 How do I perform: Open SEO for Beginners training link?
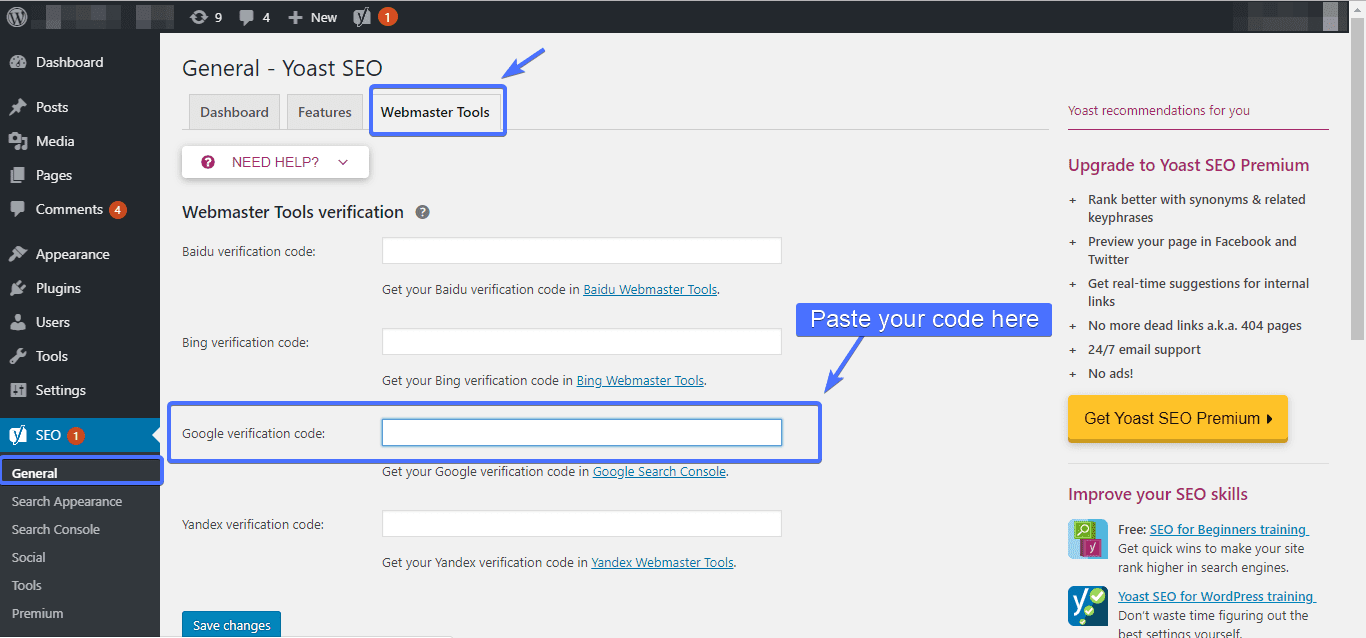click(x=1229, y=530)
